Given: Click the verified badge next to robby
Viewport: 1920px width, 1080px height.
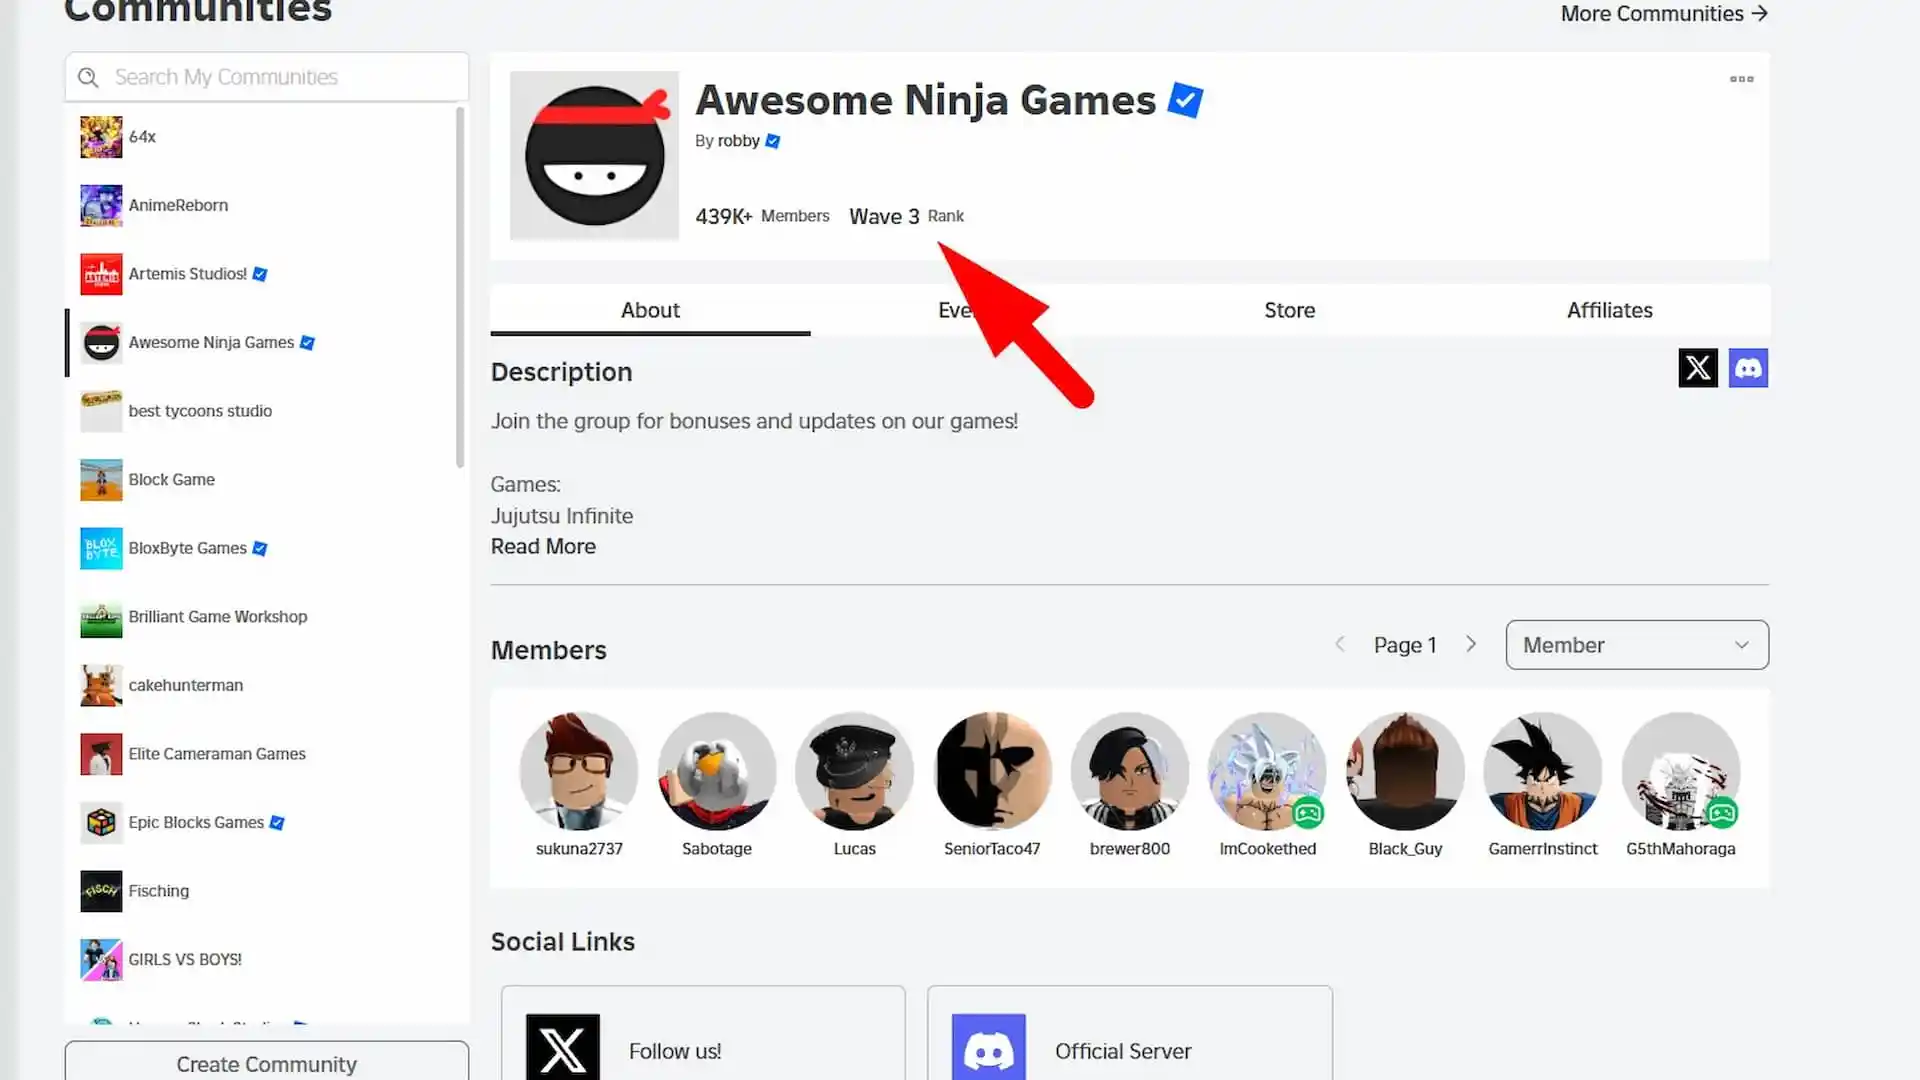Looking at the screenshot, I should click(773, 140).
